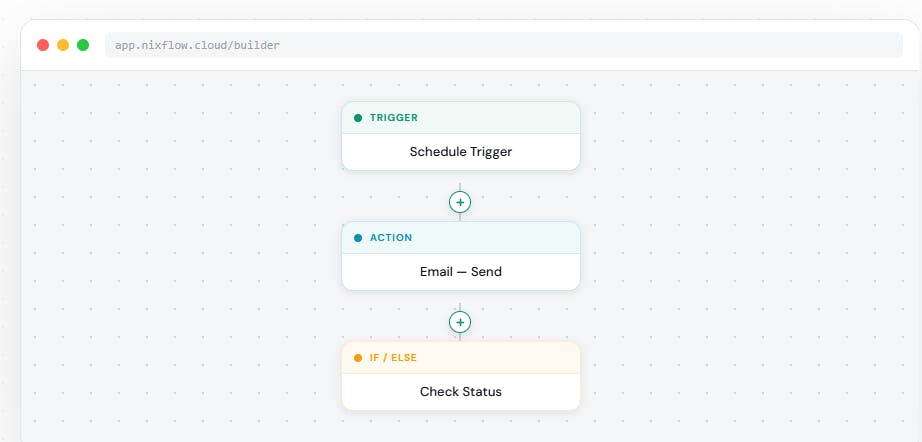Viewport: 922px width, 442px height.
Task: Click the green Trigger status dot
Action: (358, 118)
